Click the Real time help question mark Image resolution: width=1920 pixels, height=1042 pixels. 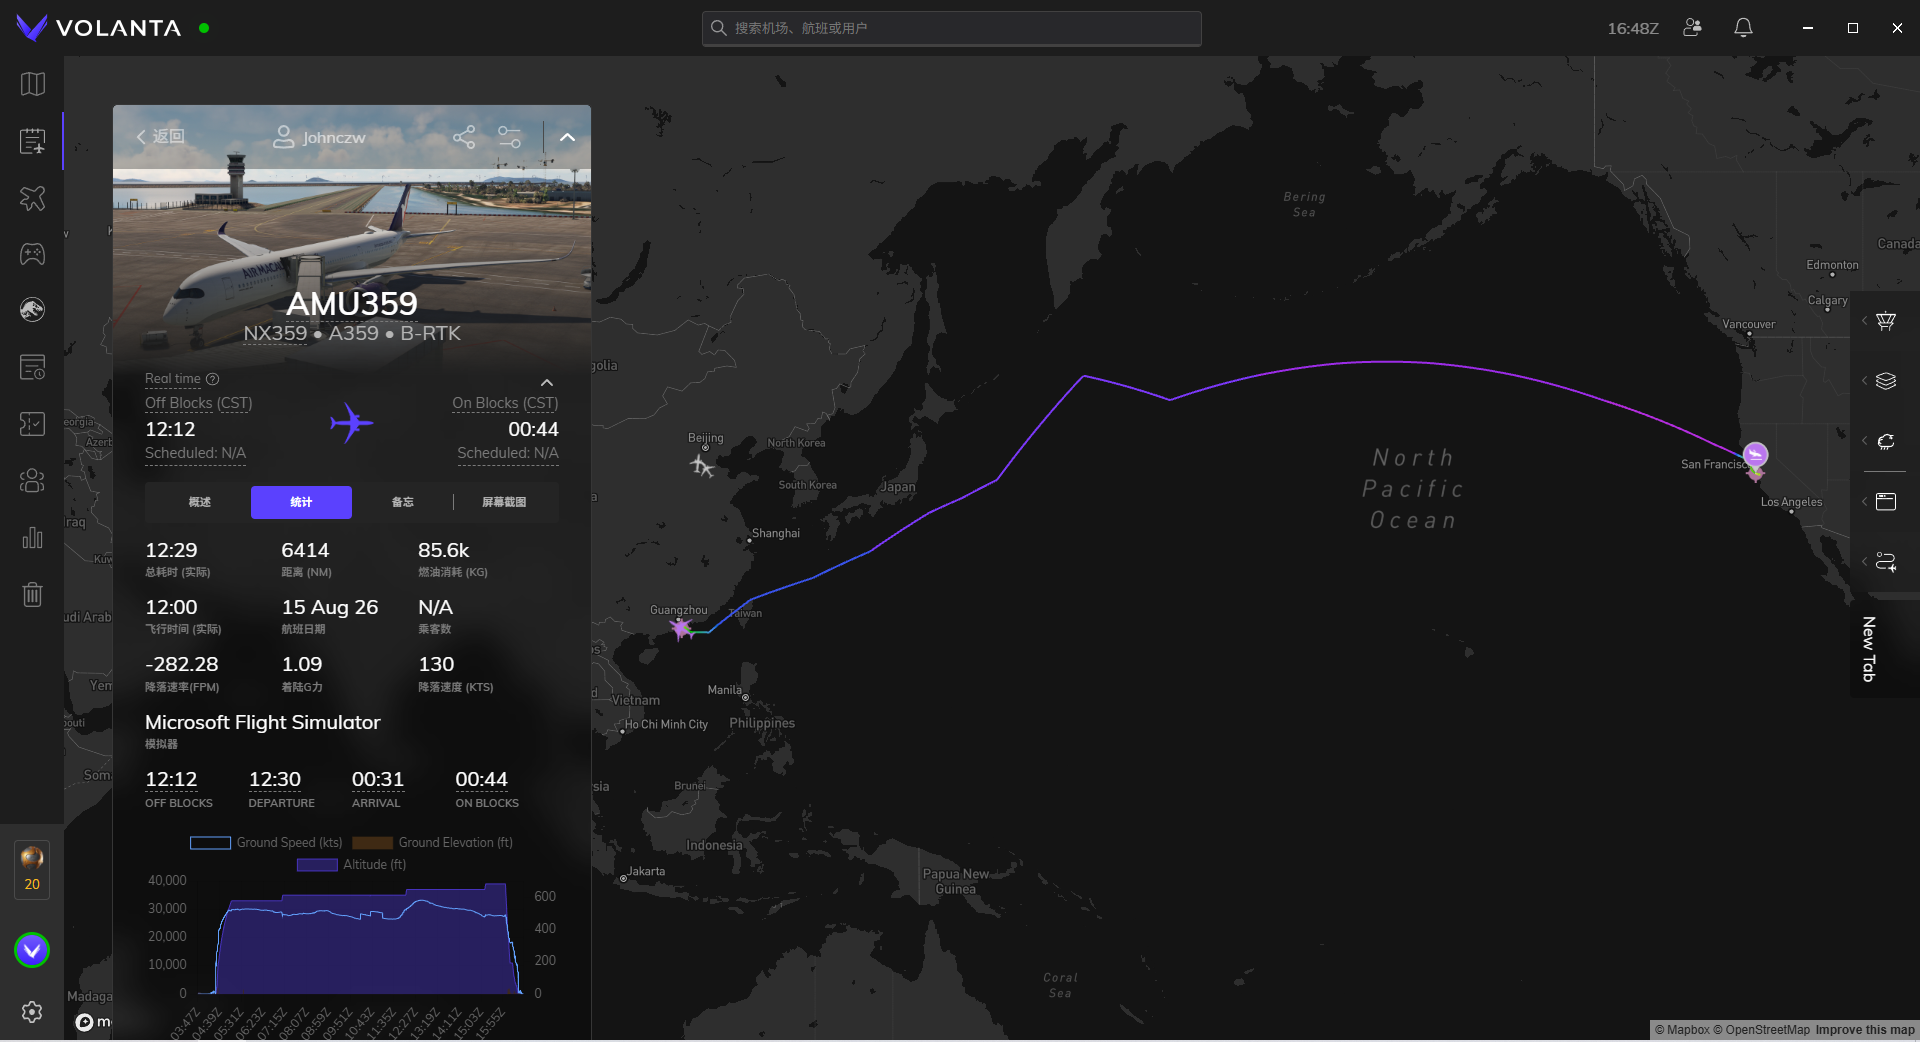(212, 379)
